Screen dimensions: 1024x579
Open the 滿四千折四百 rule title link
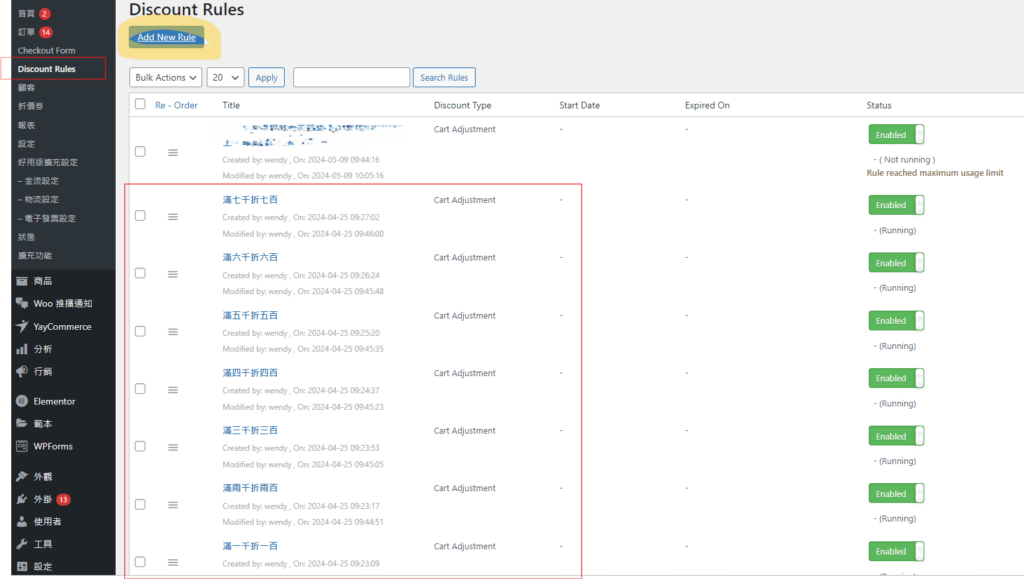coord(250,373)
